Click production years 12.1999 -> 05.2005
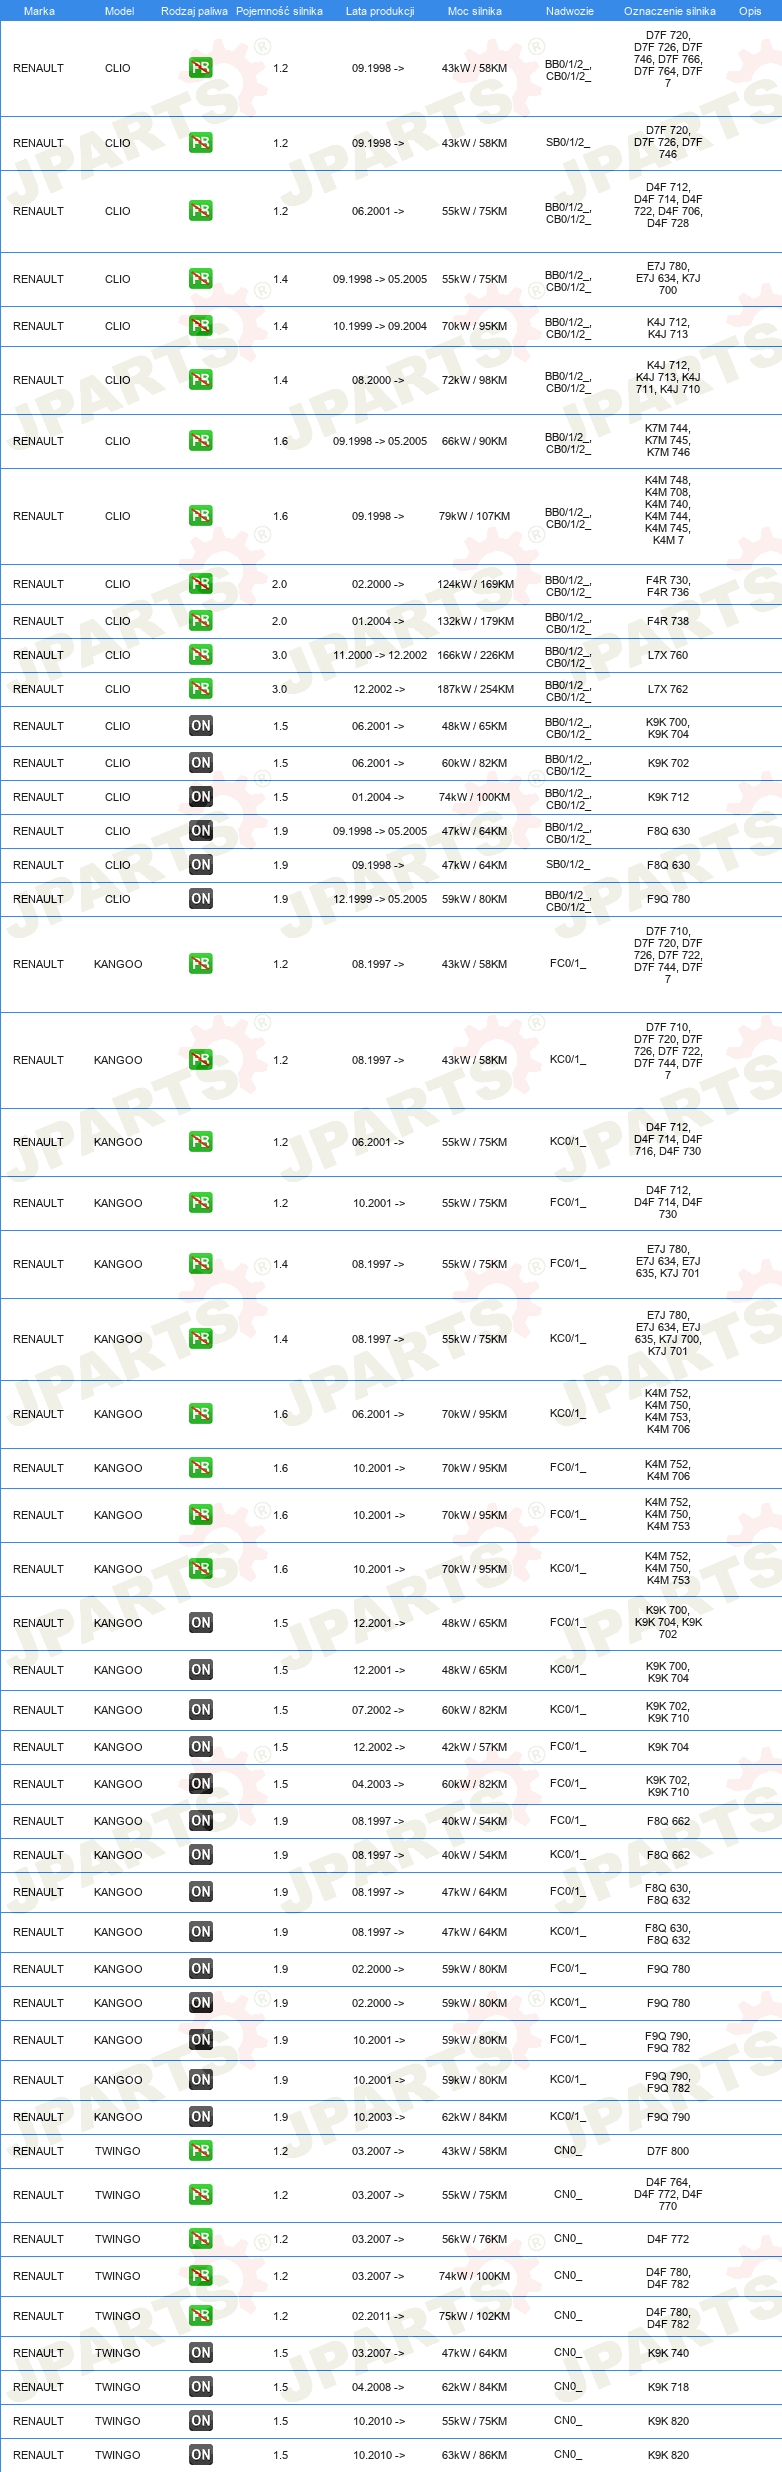782x2472 pixels. pyautogui.click(x=380, y=899)
